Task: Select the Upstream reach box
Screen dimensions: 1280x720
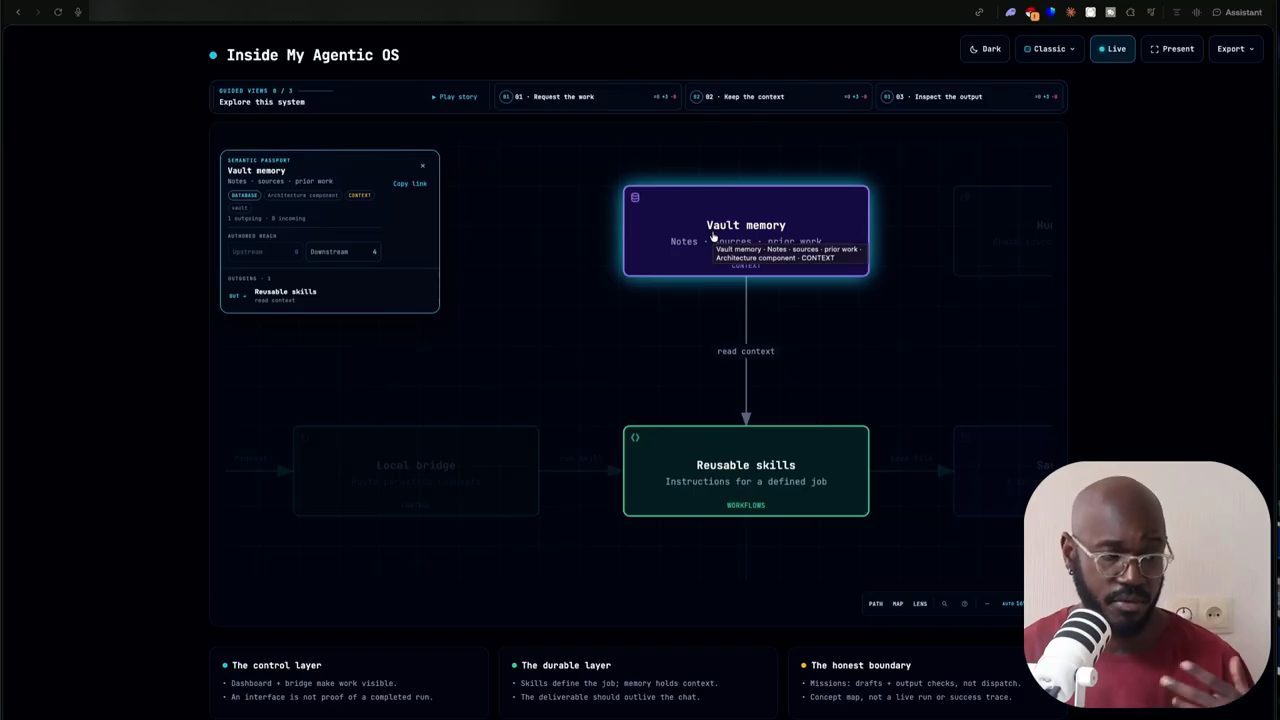Action: coord(265,252)
